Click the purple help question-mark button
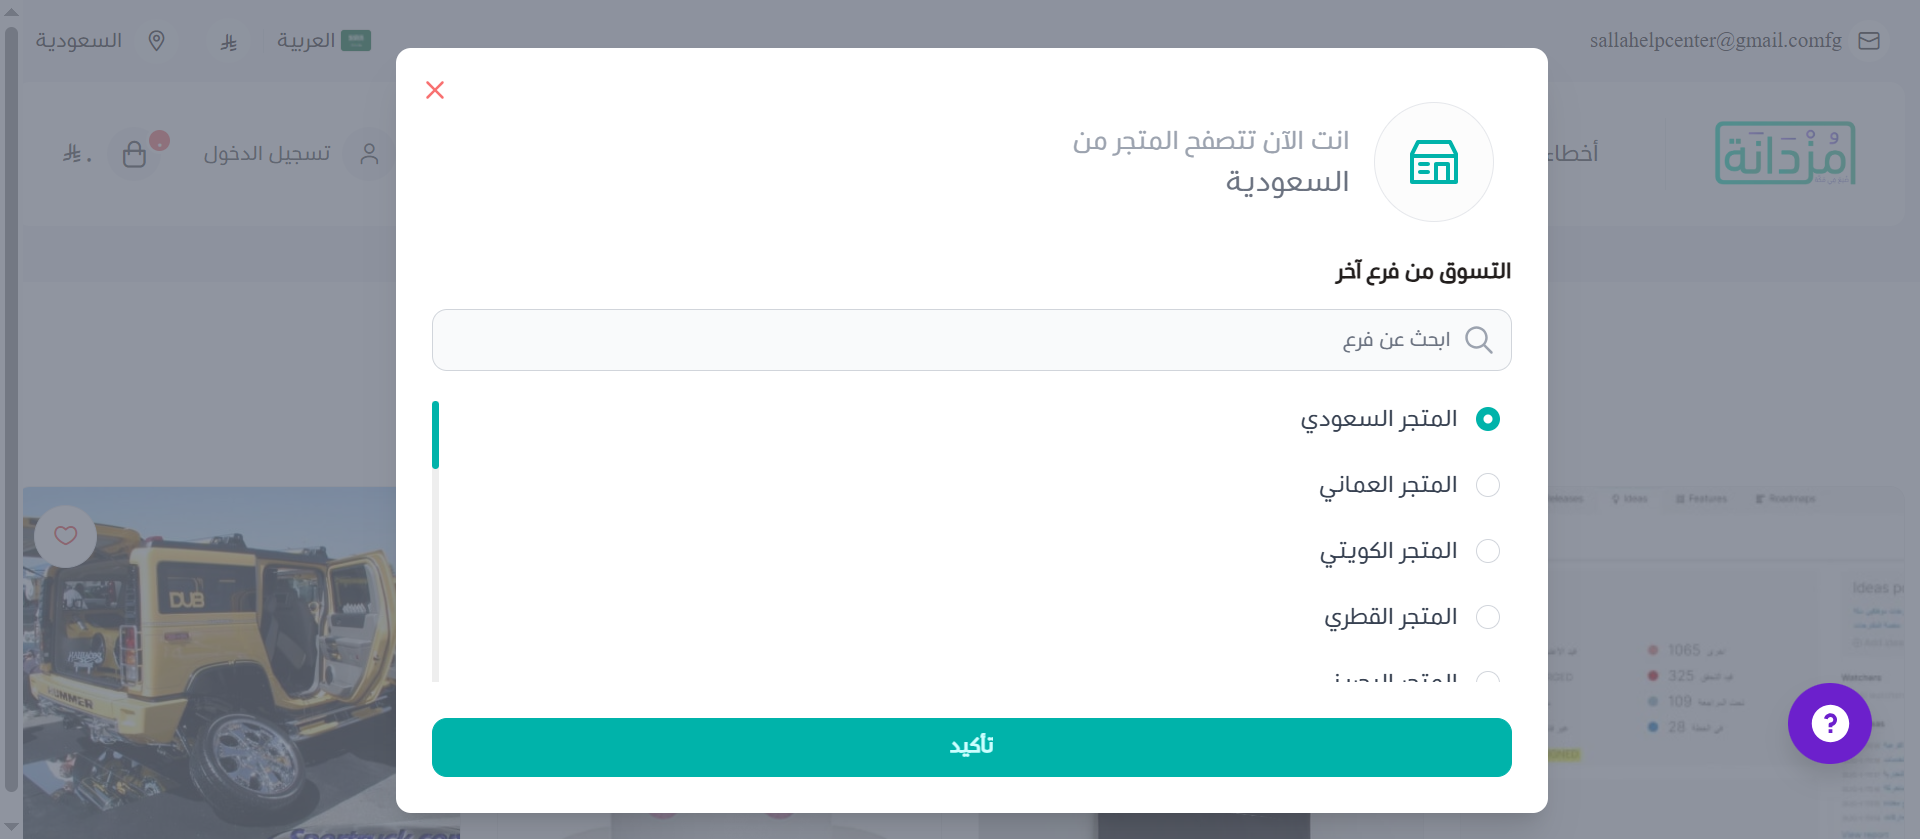 pyautogui.click(x=1829, y=723)
